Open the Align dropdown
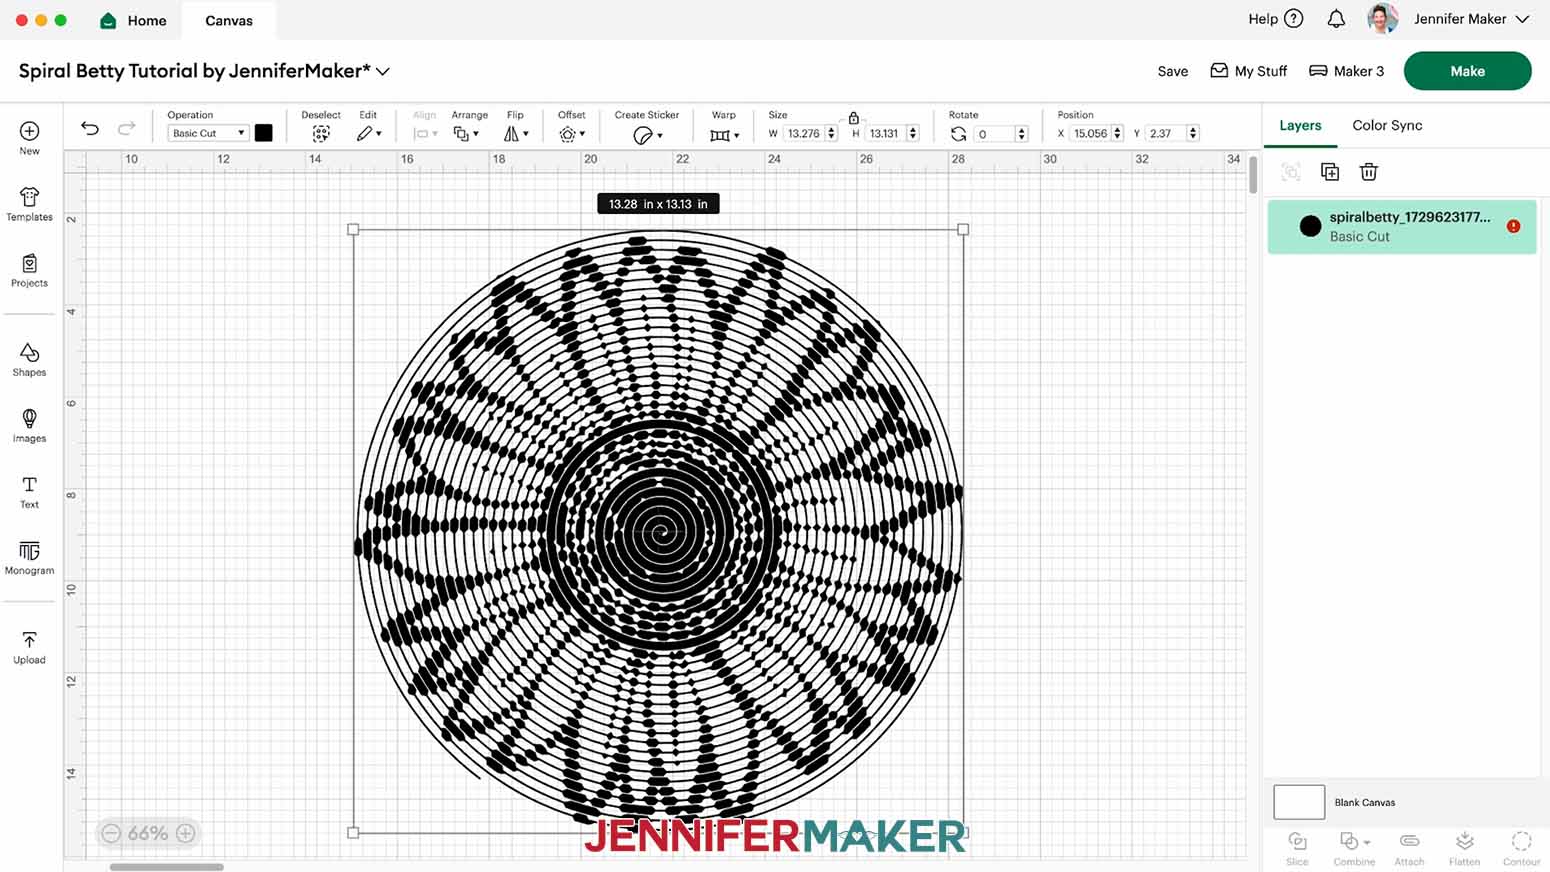This screenshot has width=1550, height=872. click(425, 133)
